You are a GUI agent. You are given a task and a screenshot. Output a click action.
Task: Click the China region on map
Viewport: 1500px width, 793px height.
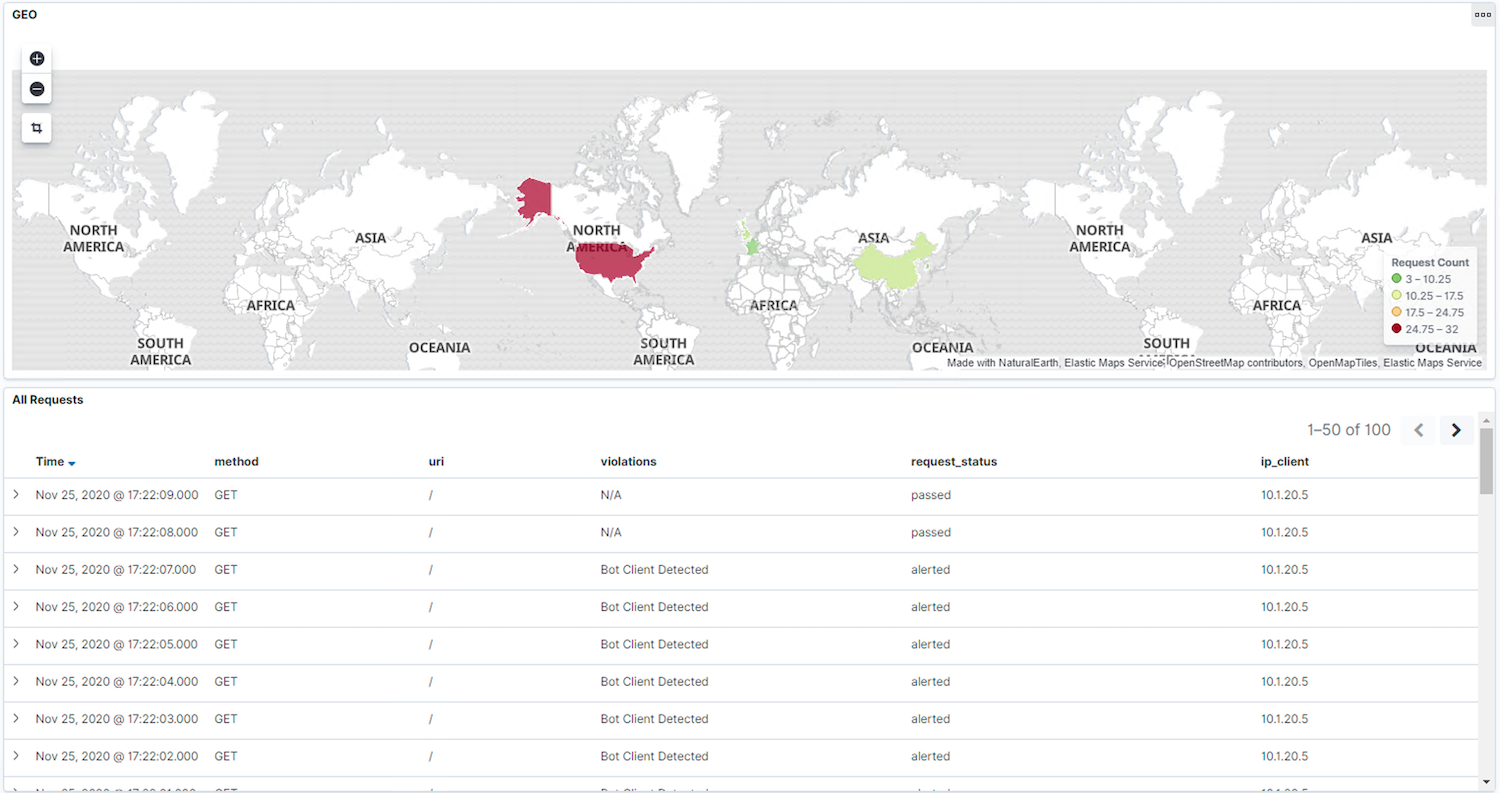pyautogui.click(x=895, y=262)
